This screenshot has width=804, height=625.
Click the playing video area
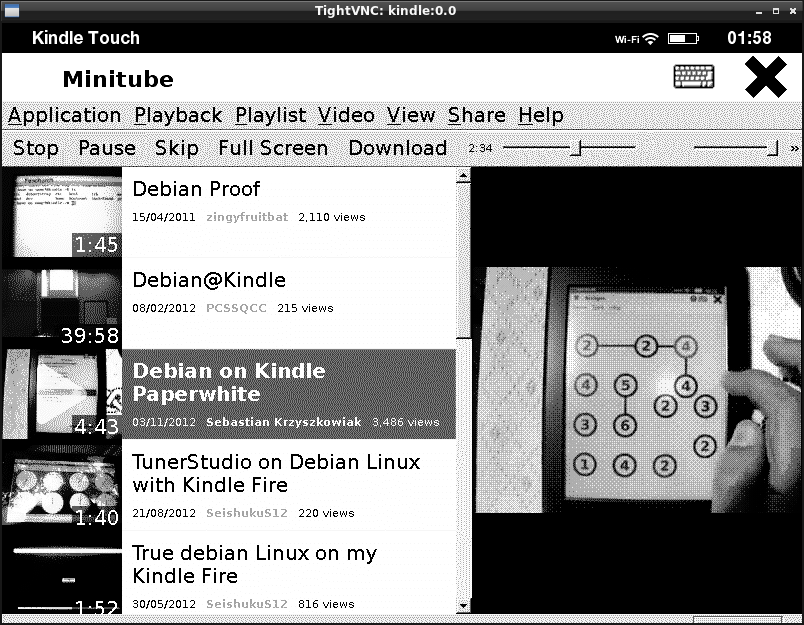(x=637, y=390)
